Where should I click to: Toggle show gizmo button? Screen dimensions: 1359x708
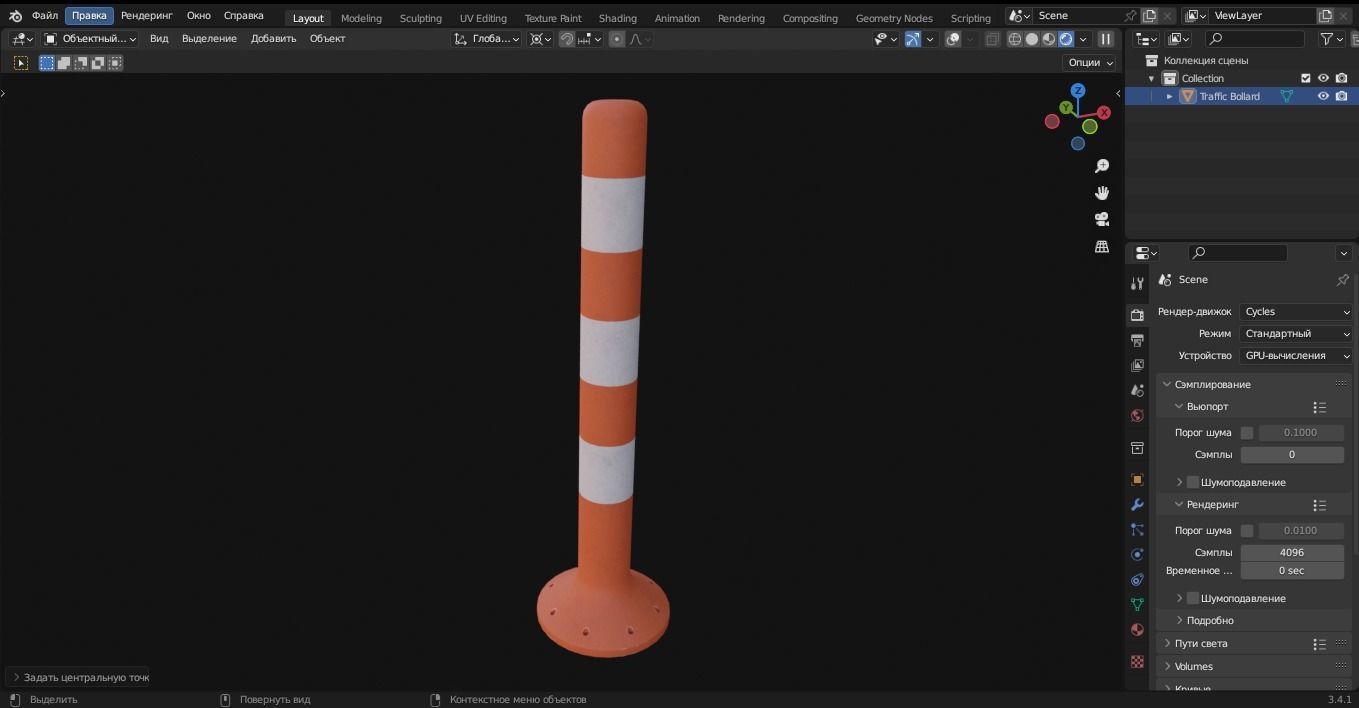coord(913,39)
